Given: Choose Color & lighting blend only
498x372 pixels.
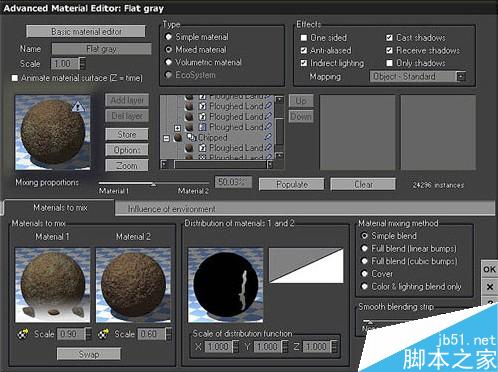Looking at the screenshot, I should 365,286.
